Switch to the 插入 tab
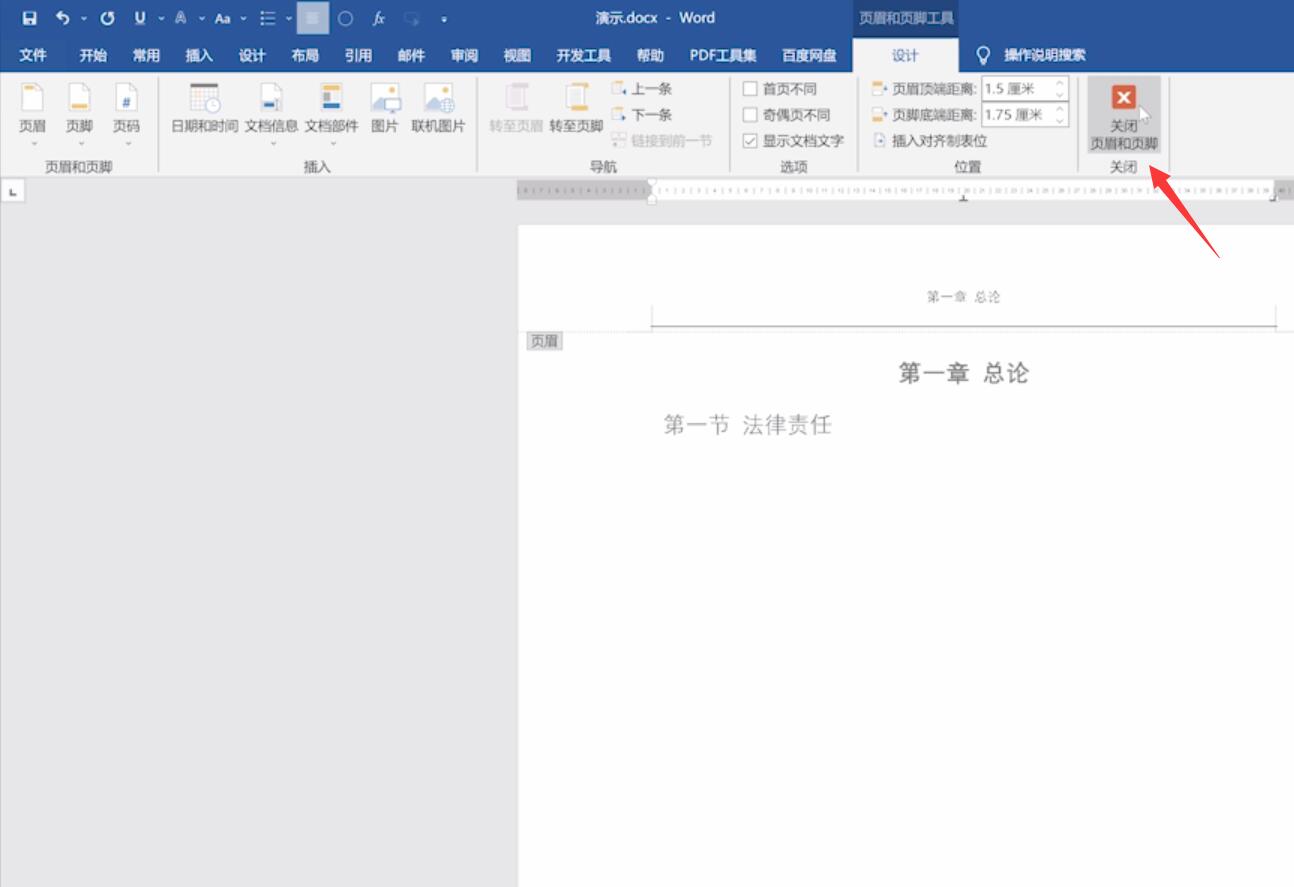 [199, 55]
